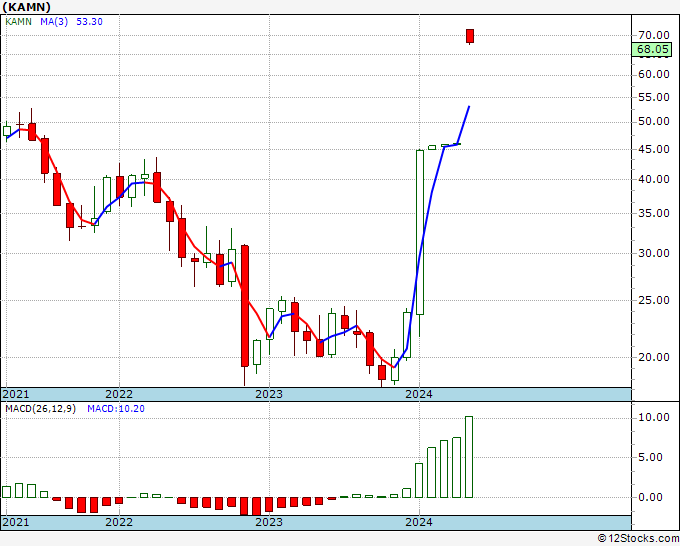Click the 60.00 price axis label

(654, 75)
